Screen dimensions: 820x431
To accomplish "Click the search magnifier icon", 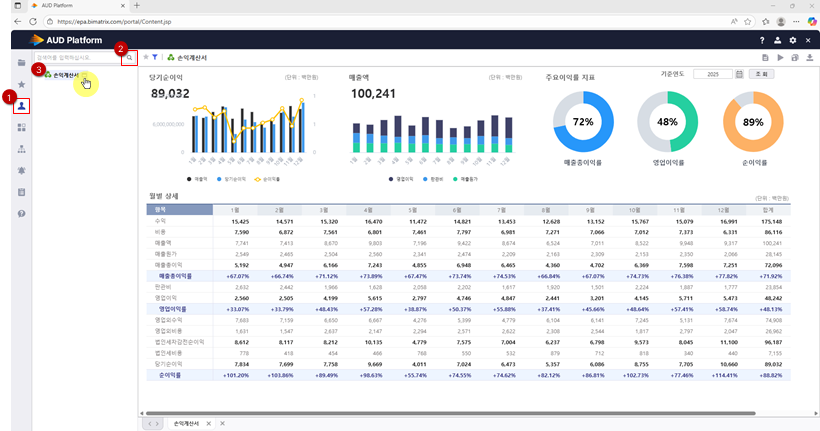I will point(128,58).
